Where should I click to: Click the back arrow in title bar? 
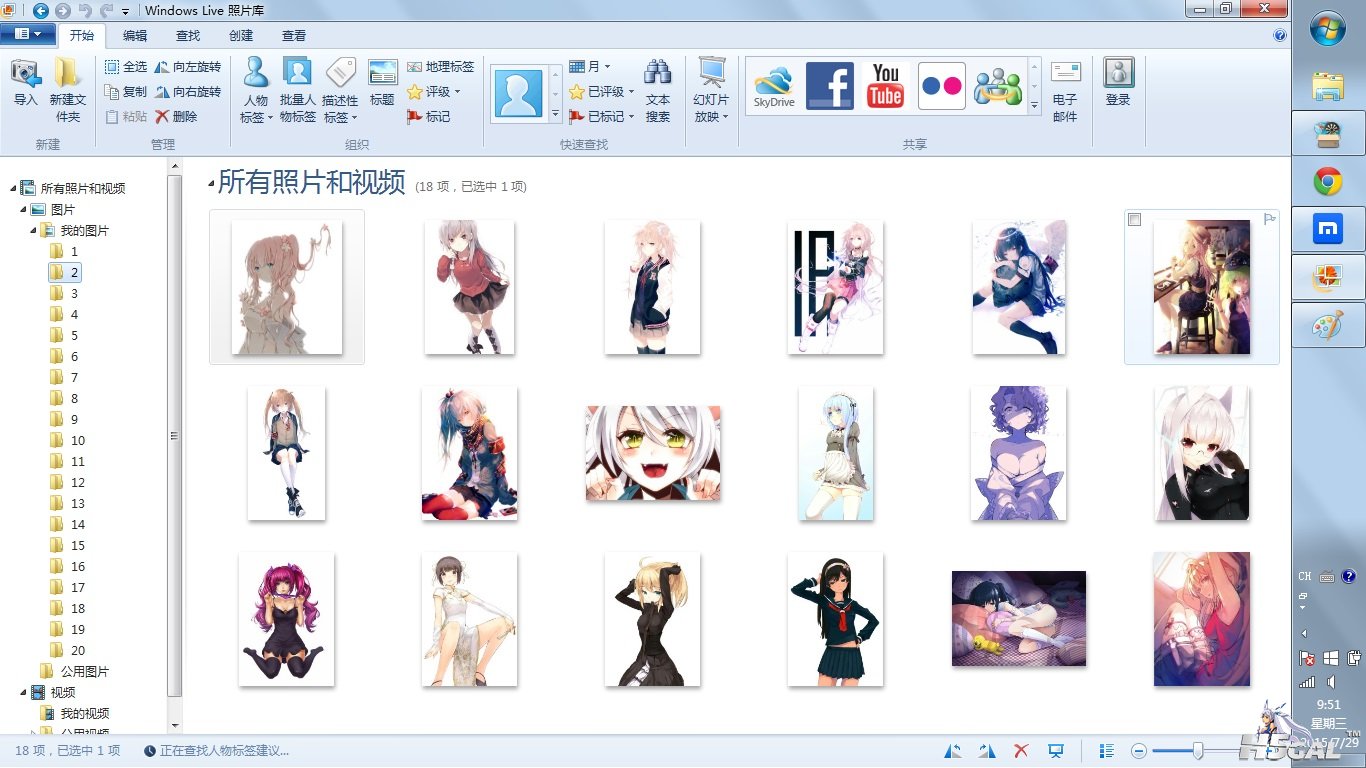pyautogui.click(x=41, y=10)
